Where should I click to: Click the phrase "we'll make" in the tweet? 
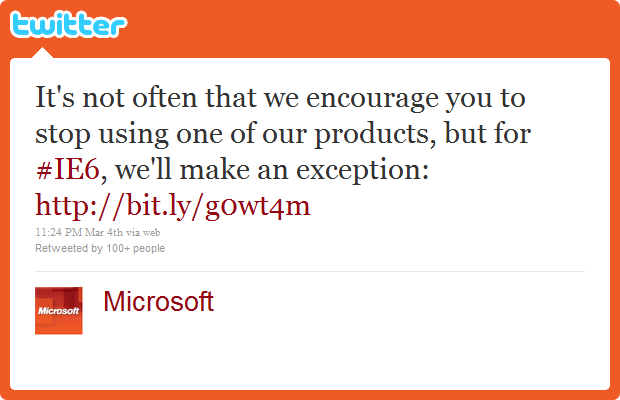(x=193, y=171)
